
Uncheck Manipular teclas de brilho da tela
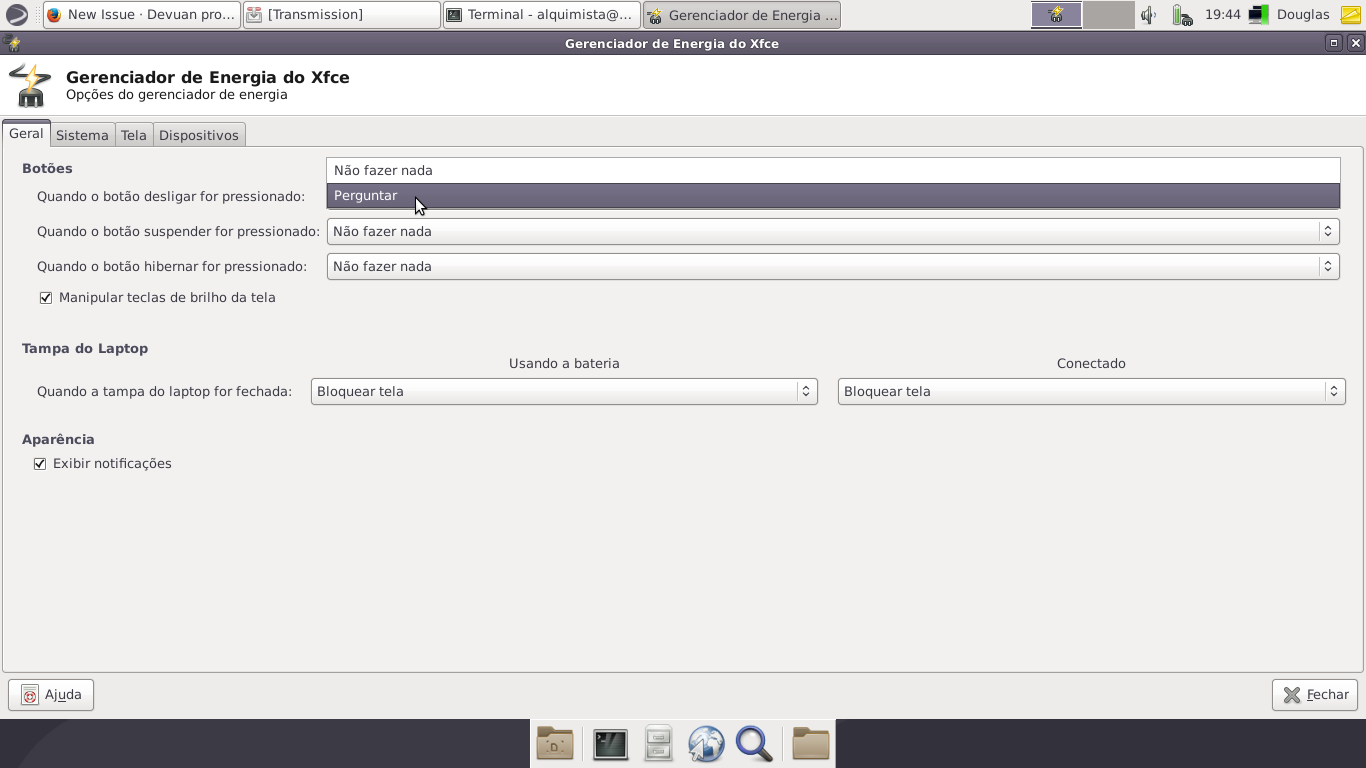[x=46, y=298]
